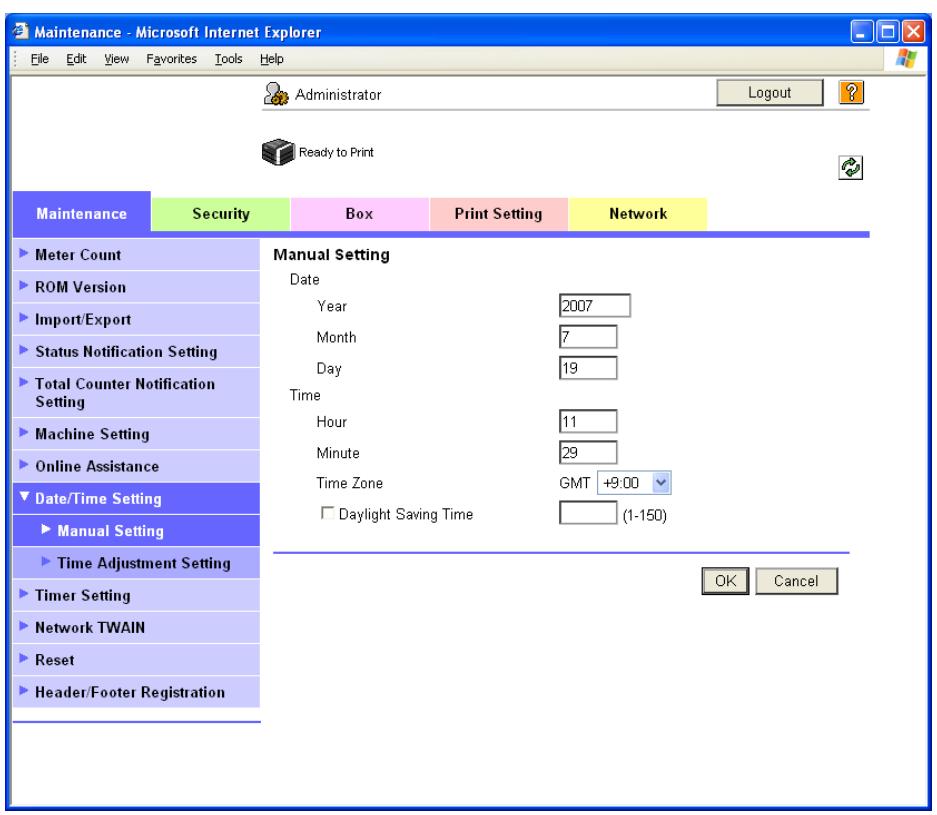This screenshot has height=815, width=937.
Task: Click the Daylight Saving Time value field
Action: (588, 513)
